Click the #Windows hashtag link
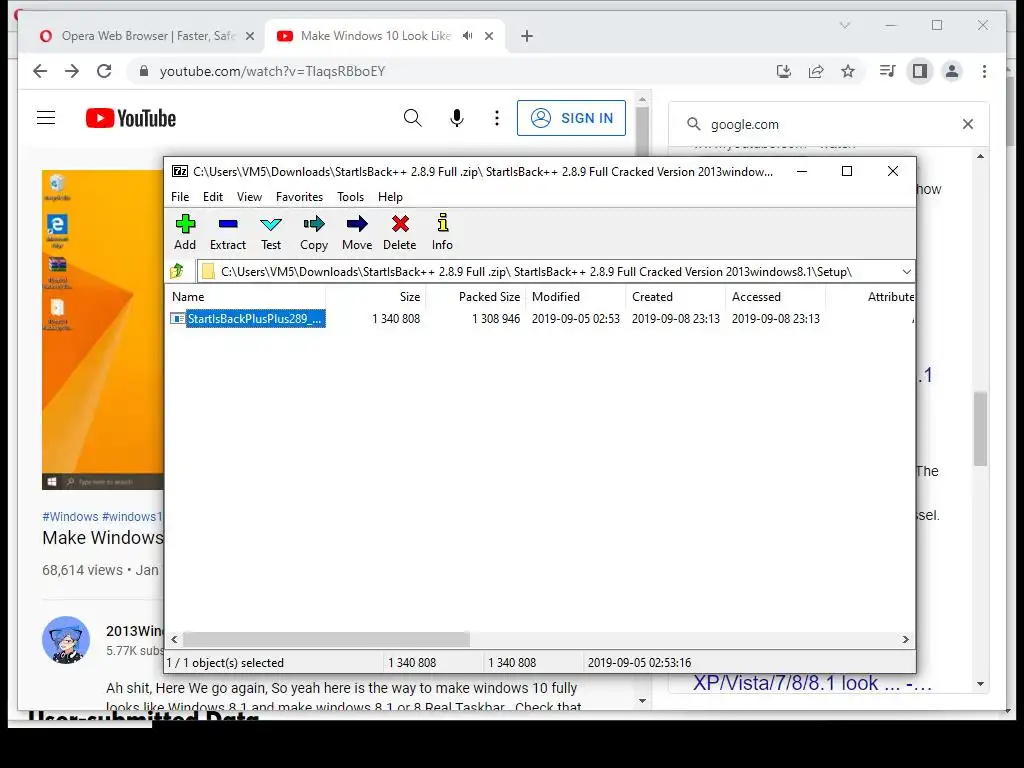1024x768 pixels. tap(70, 517)
